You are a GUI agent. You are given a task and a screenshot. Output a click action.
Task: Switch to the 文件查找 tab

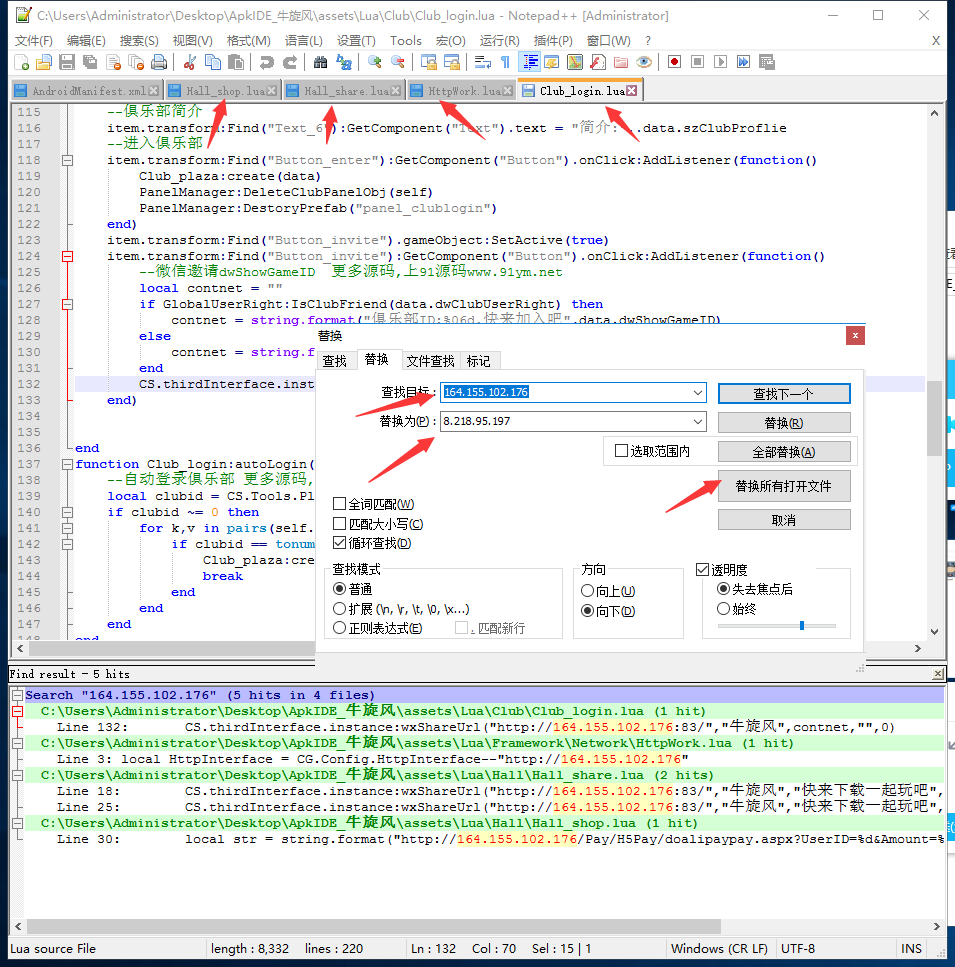431,361
